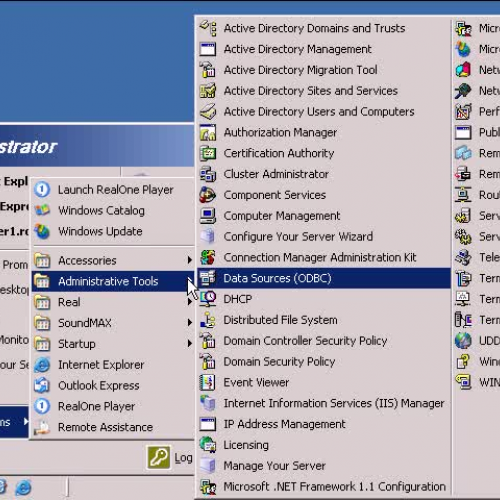This screenshot has width=500, height=500.
Task: Click the Distributed File System icon
Action: coord(208,320)
